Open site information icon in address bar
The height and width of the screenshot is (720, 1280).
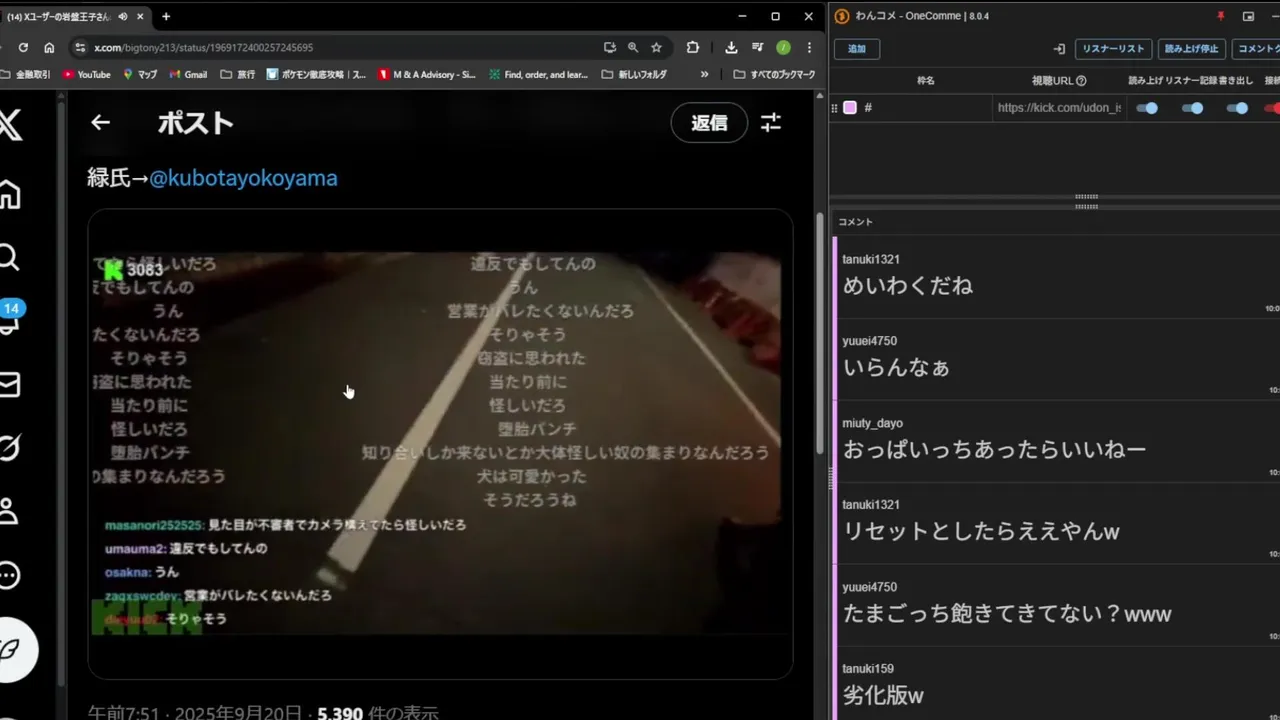tap(80, 47)
